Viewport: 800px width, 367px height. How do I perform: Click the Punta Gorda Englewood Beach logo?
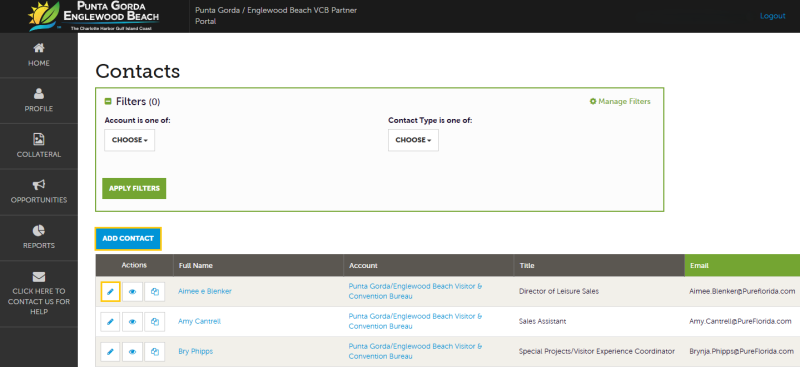94,16
